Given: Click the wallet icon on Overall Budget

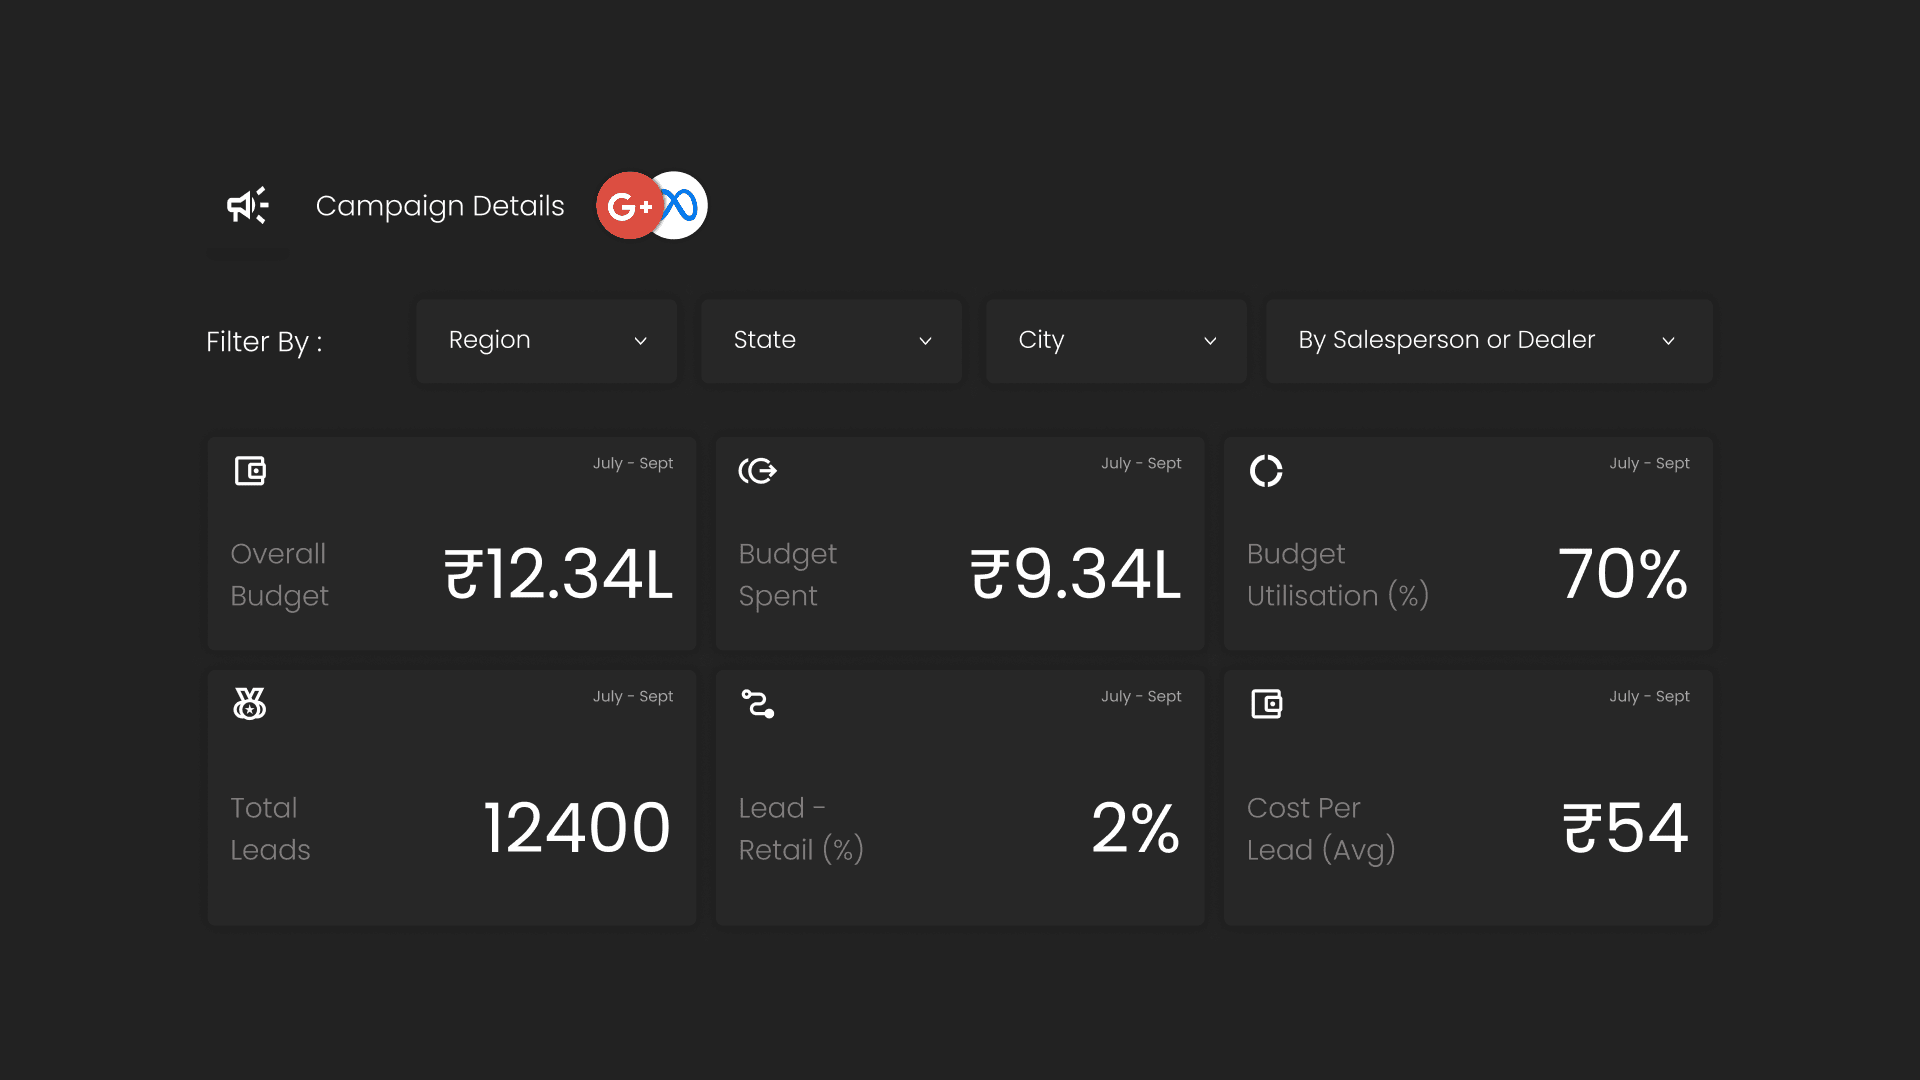Looking at the screenshot, I should 250,470.
